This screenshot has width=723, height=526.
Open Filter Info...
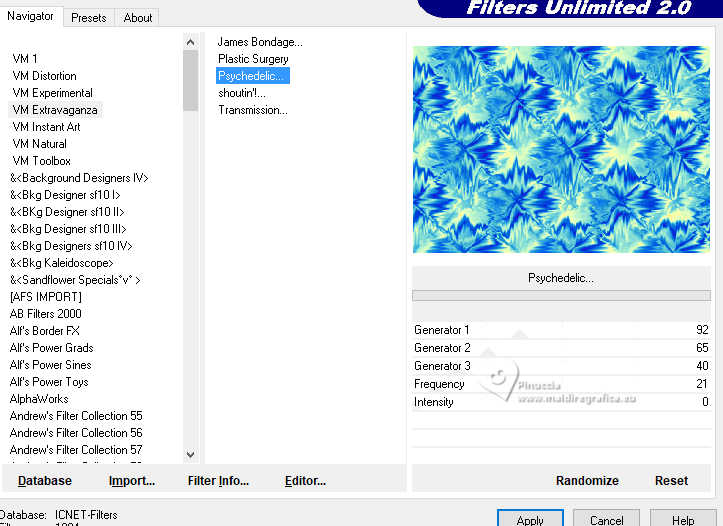point(218,481)
